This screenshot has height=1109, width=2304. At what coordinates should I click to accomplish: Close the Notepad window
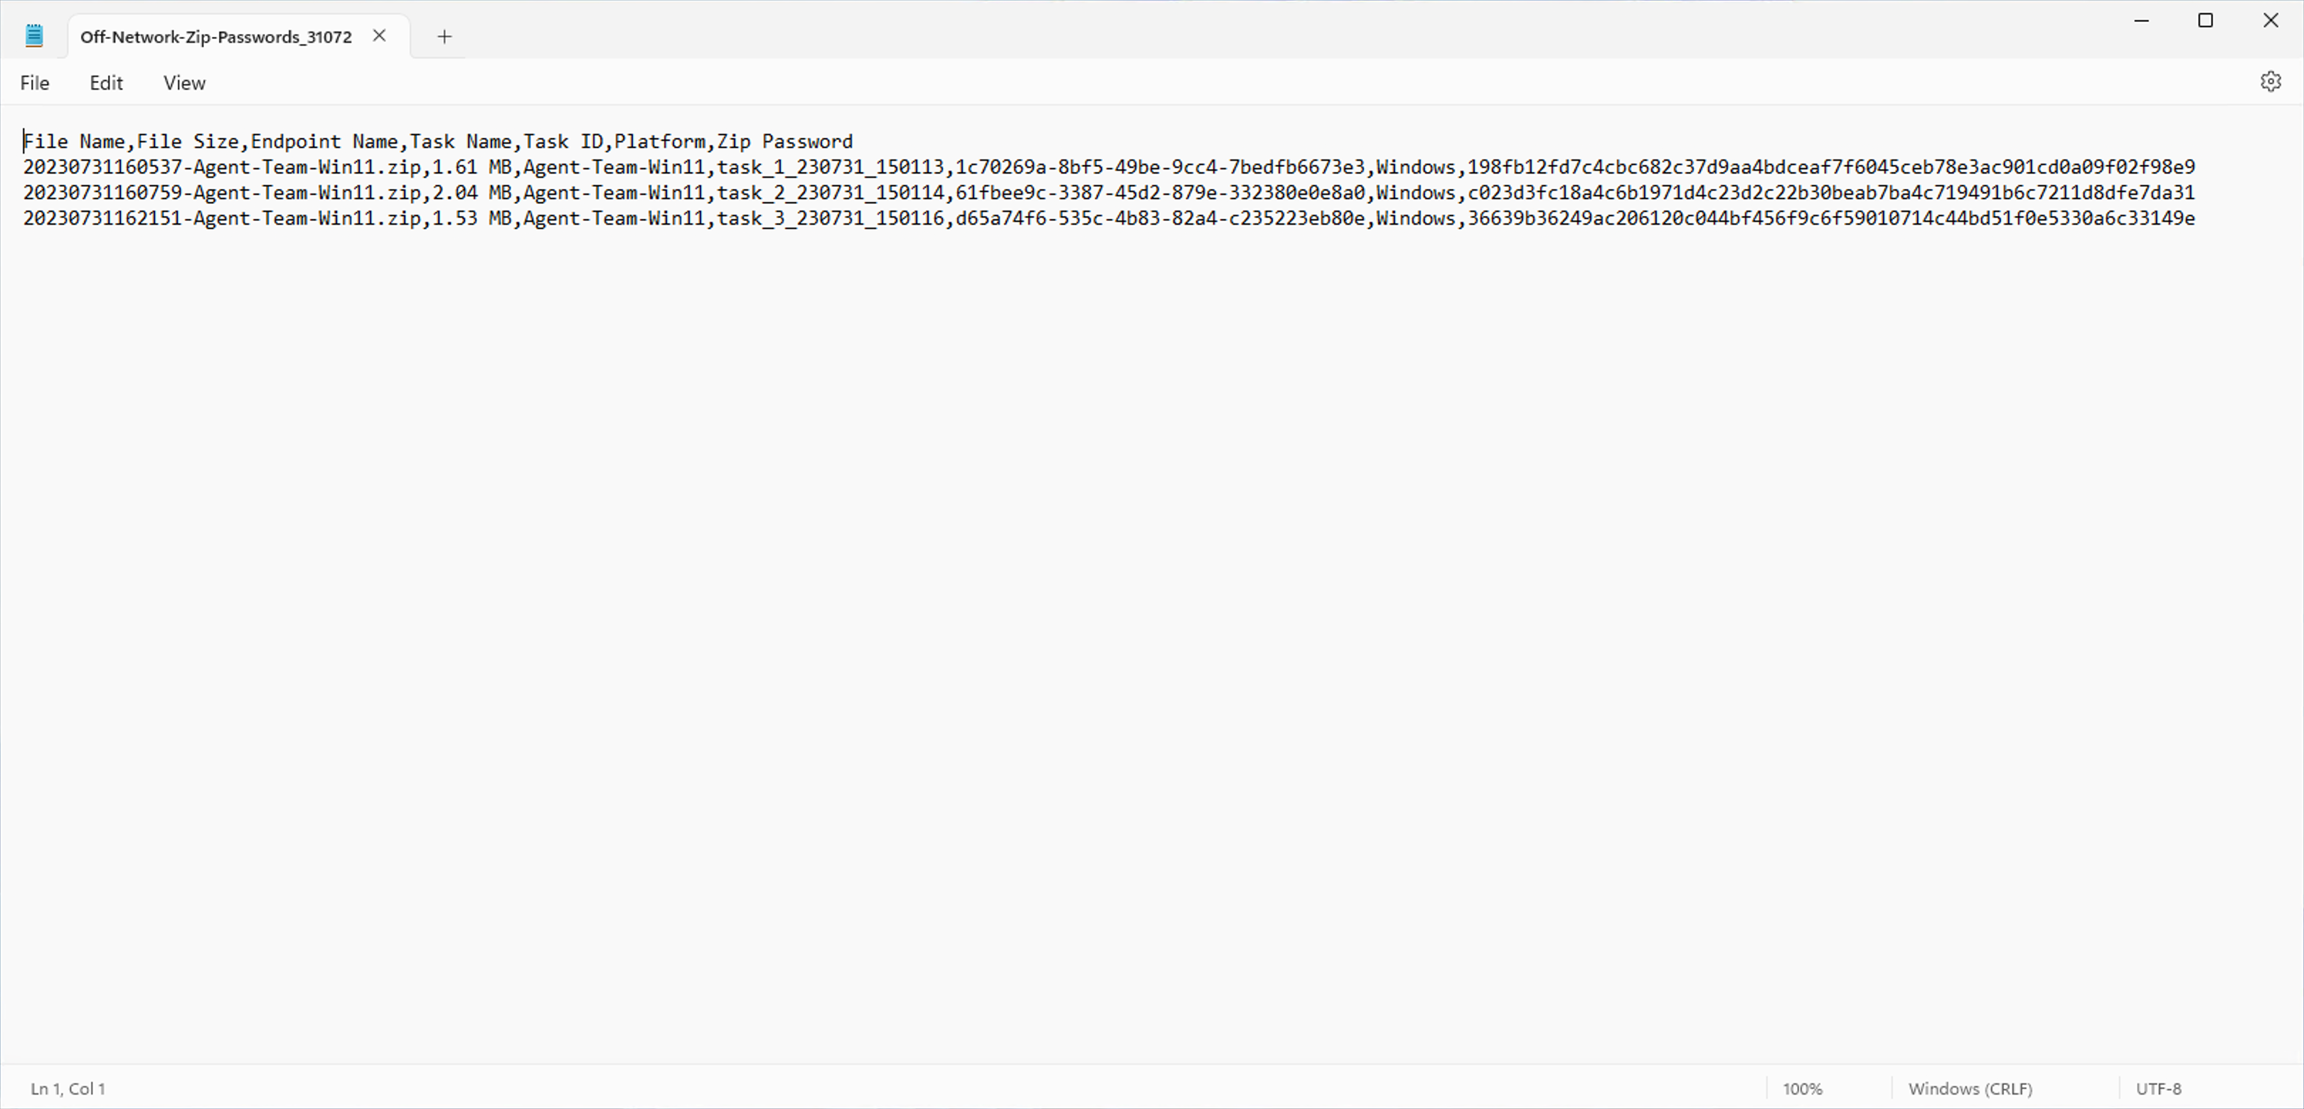pos(2270,21)
